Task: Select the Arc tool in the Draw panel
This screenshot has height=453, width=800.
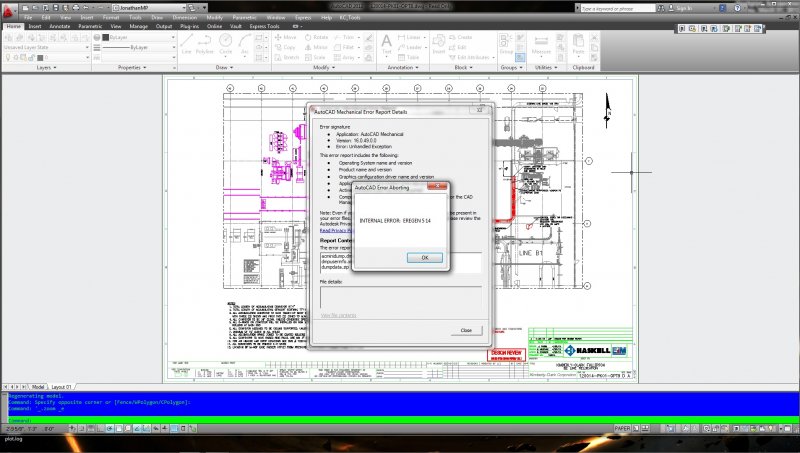Action: (246, 43)
